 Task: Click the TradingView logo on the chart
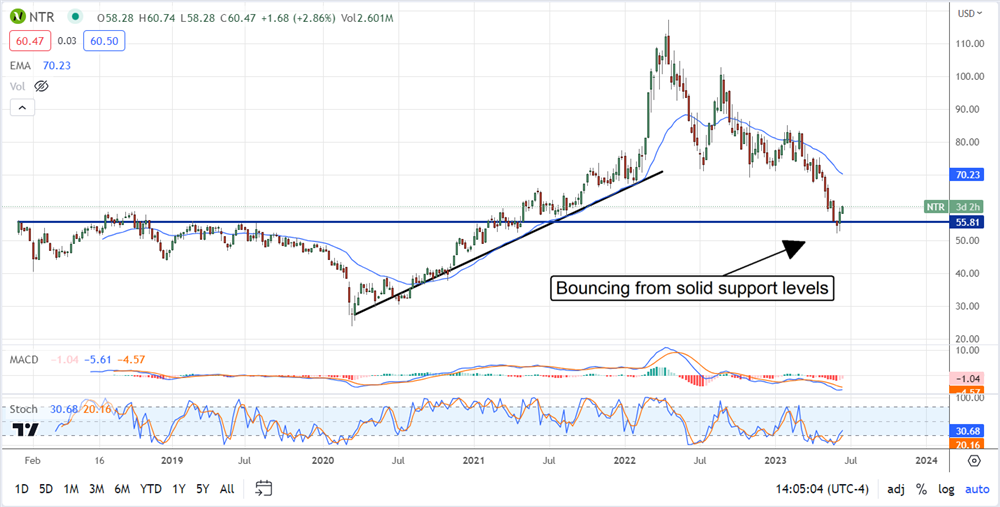[27, 430]
